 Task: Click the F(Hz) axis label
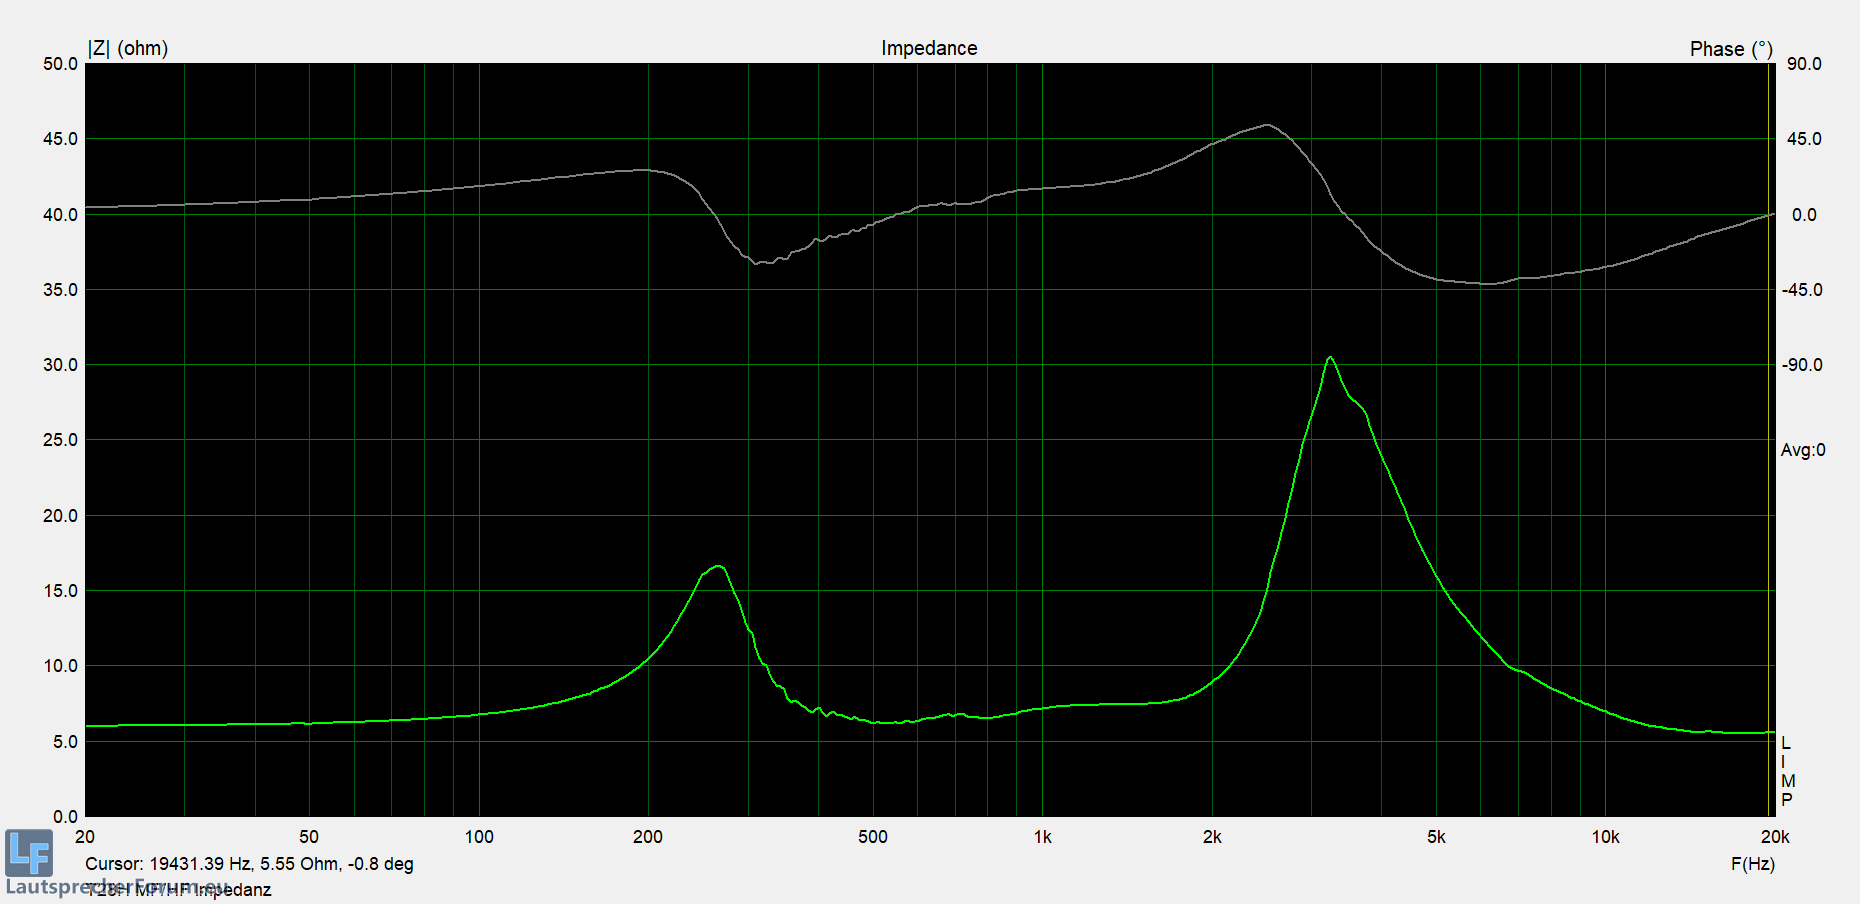1752,864
